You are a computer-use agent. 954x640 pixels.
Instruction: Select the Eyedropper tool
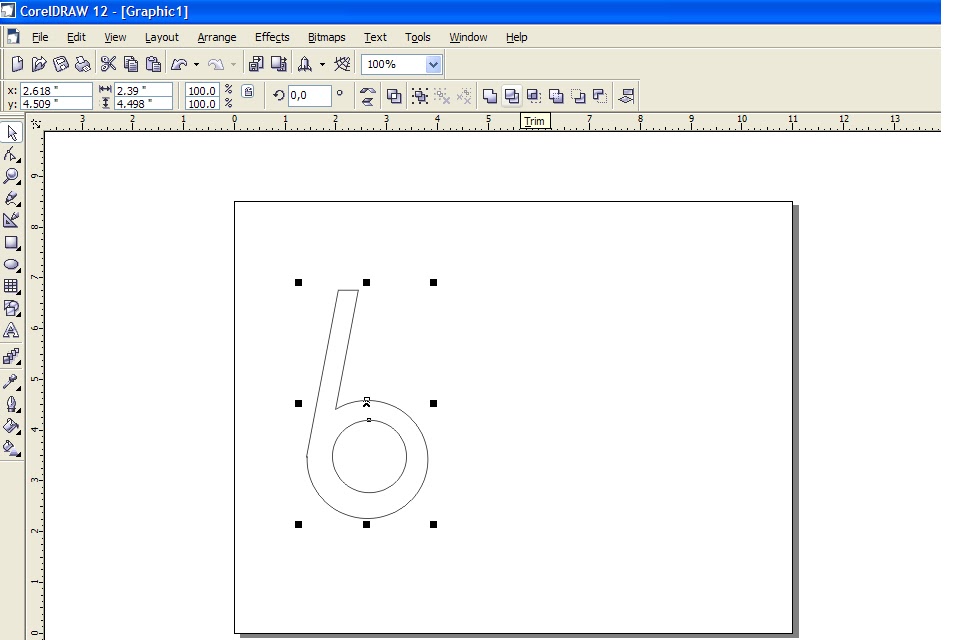click(12, 381)
